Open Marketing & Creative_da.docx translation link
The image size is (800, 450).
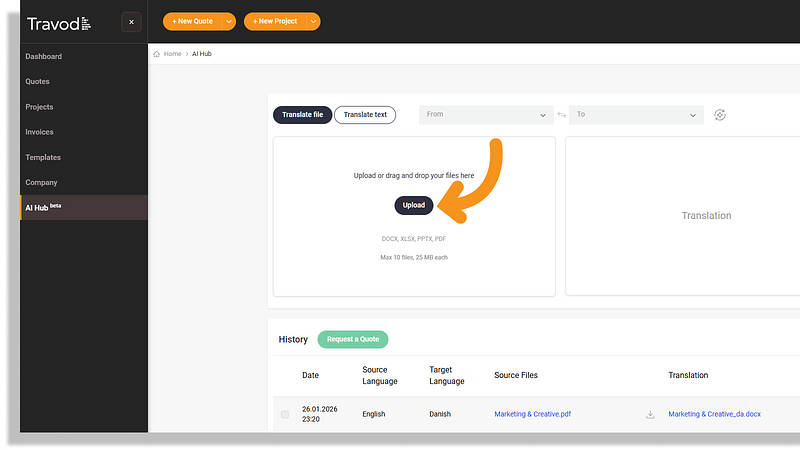coord(715,414)
